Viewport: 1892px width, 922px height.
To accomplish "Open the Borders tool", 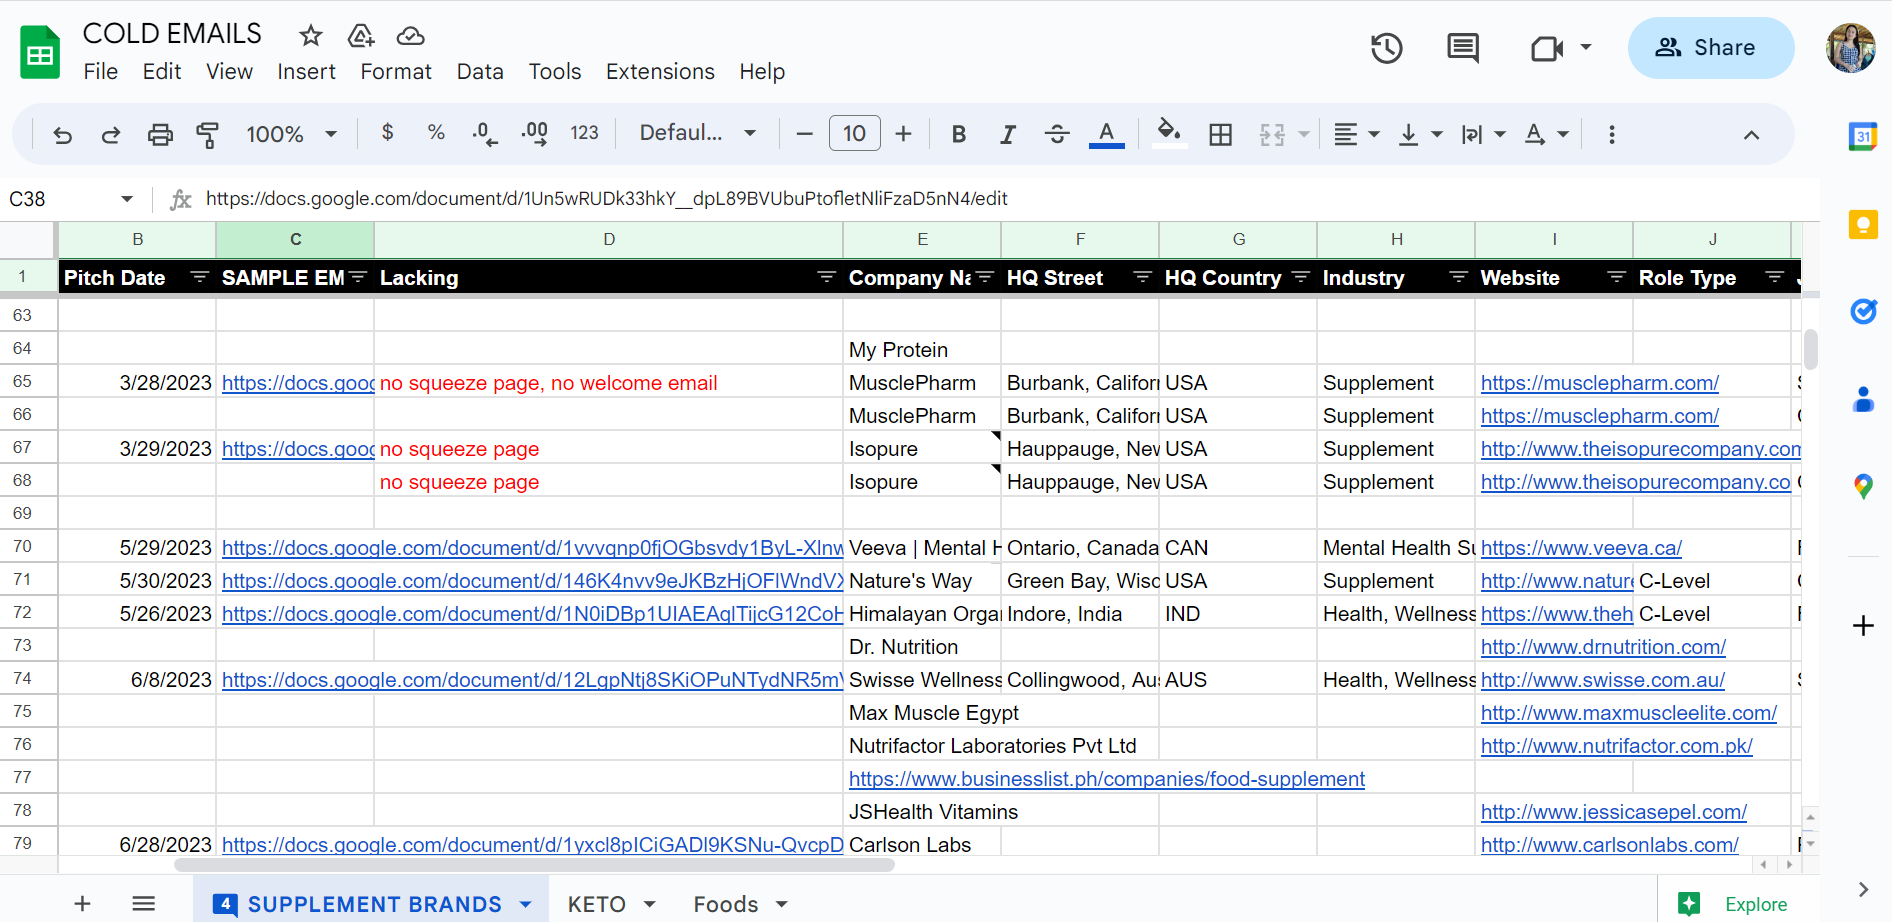I will click(x=1220, y=134).
